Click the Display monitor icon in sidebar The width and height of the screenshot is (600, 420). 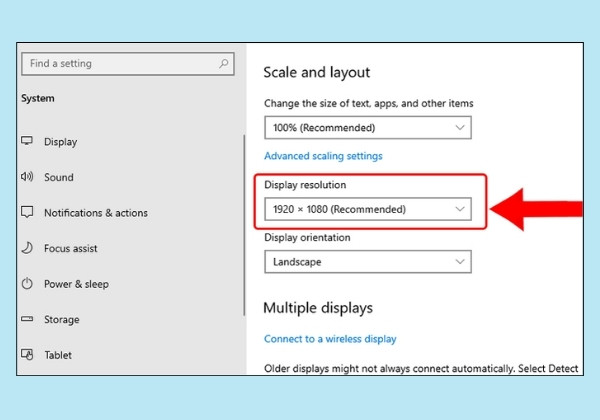tap(27, 141)
